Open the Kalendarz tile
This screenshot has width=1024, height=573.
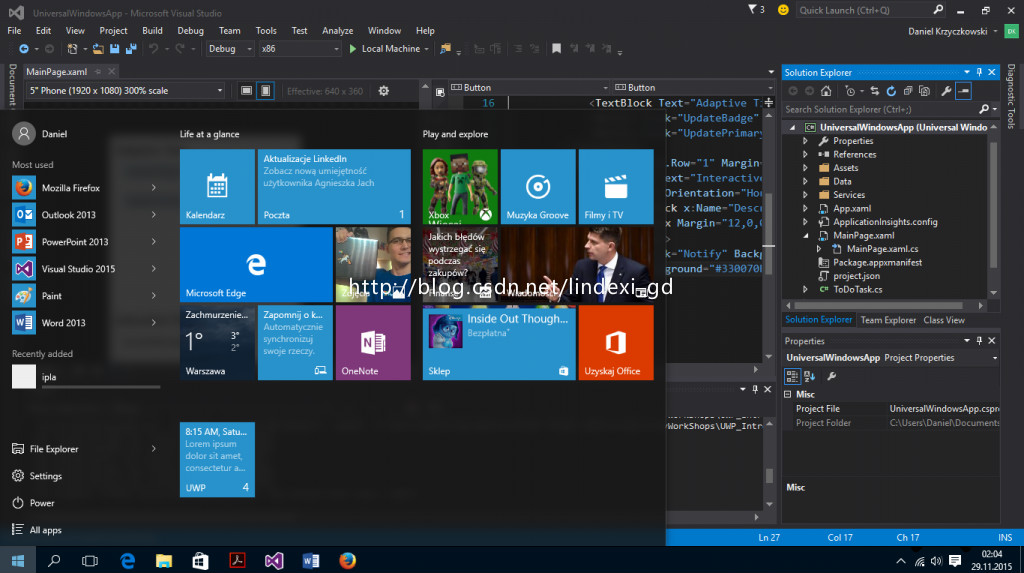click(217, 186)
